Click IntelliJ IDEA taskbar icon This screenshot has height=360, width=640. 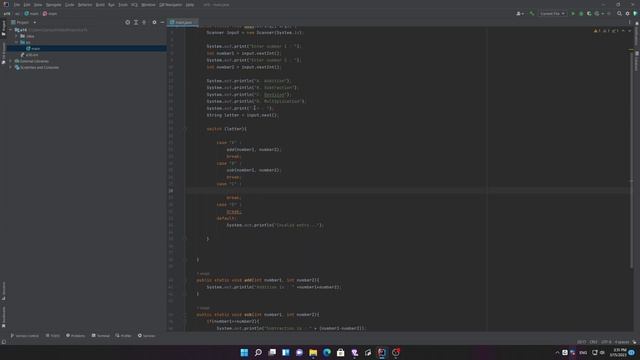click(382, 353)
